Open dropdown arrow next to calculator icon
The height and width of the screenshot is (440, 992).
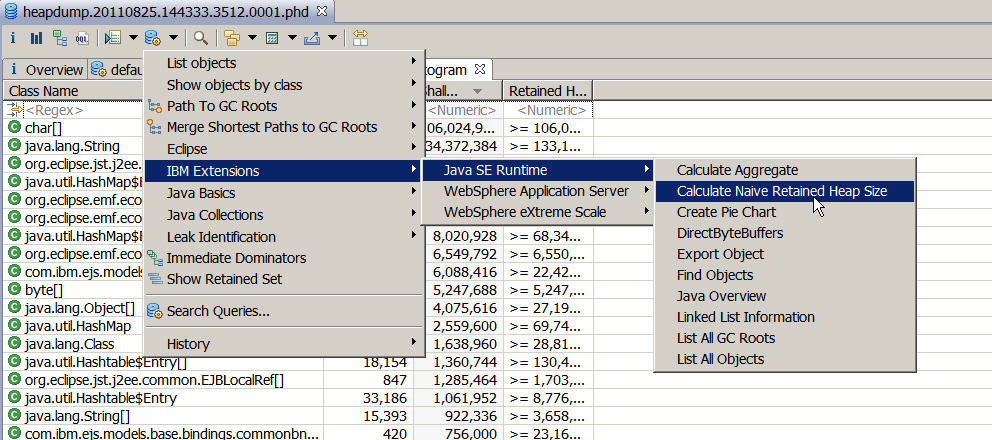pos(292,38)
